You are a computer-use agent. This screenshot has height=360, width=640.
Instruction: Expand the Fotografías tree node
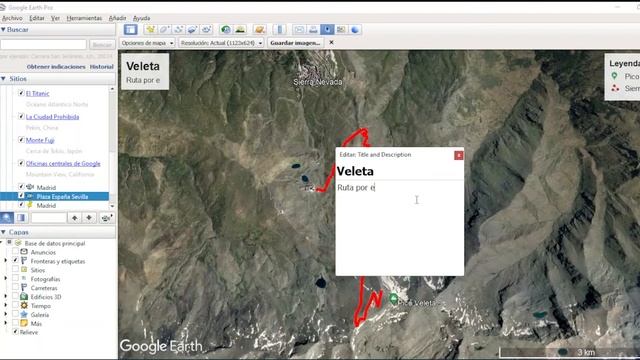[5, 279]
